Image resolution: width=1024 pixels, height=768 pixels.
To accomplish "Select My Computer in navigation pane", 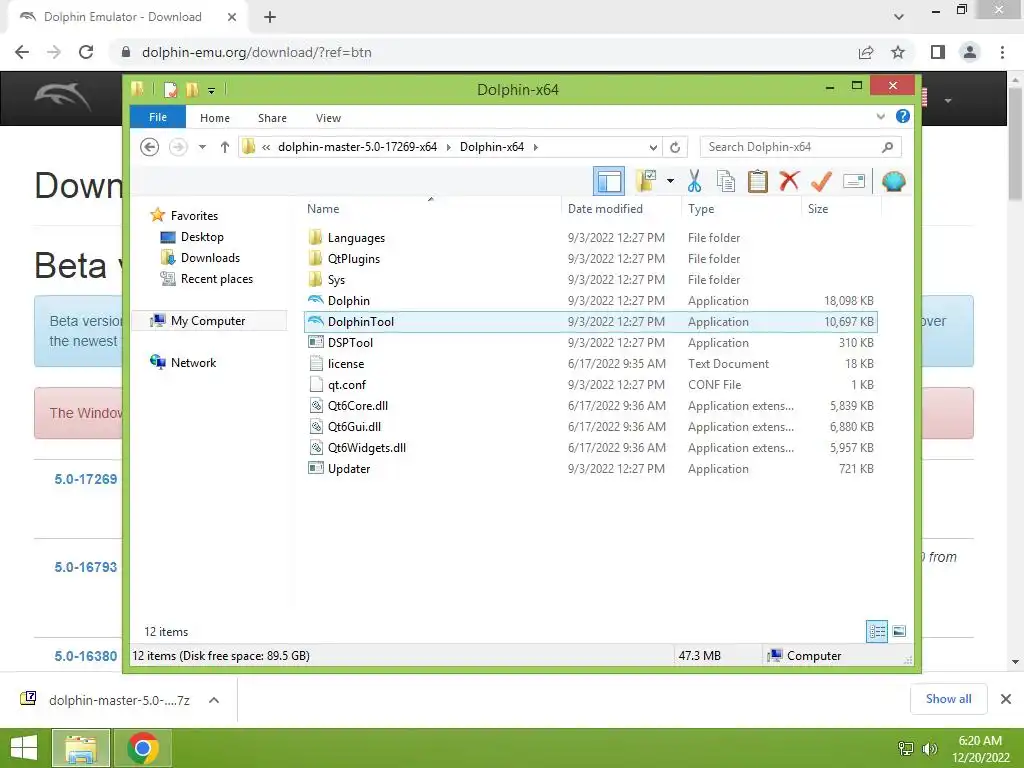I will [x=210, y=321].
